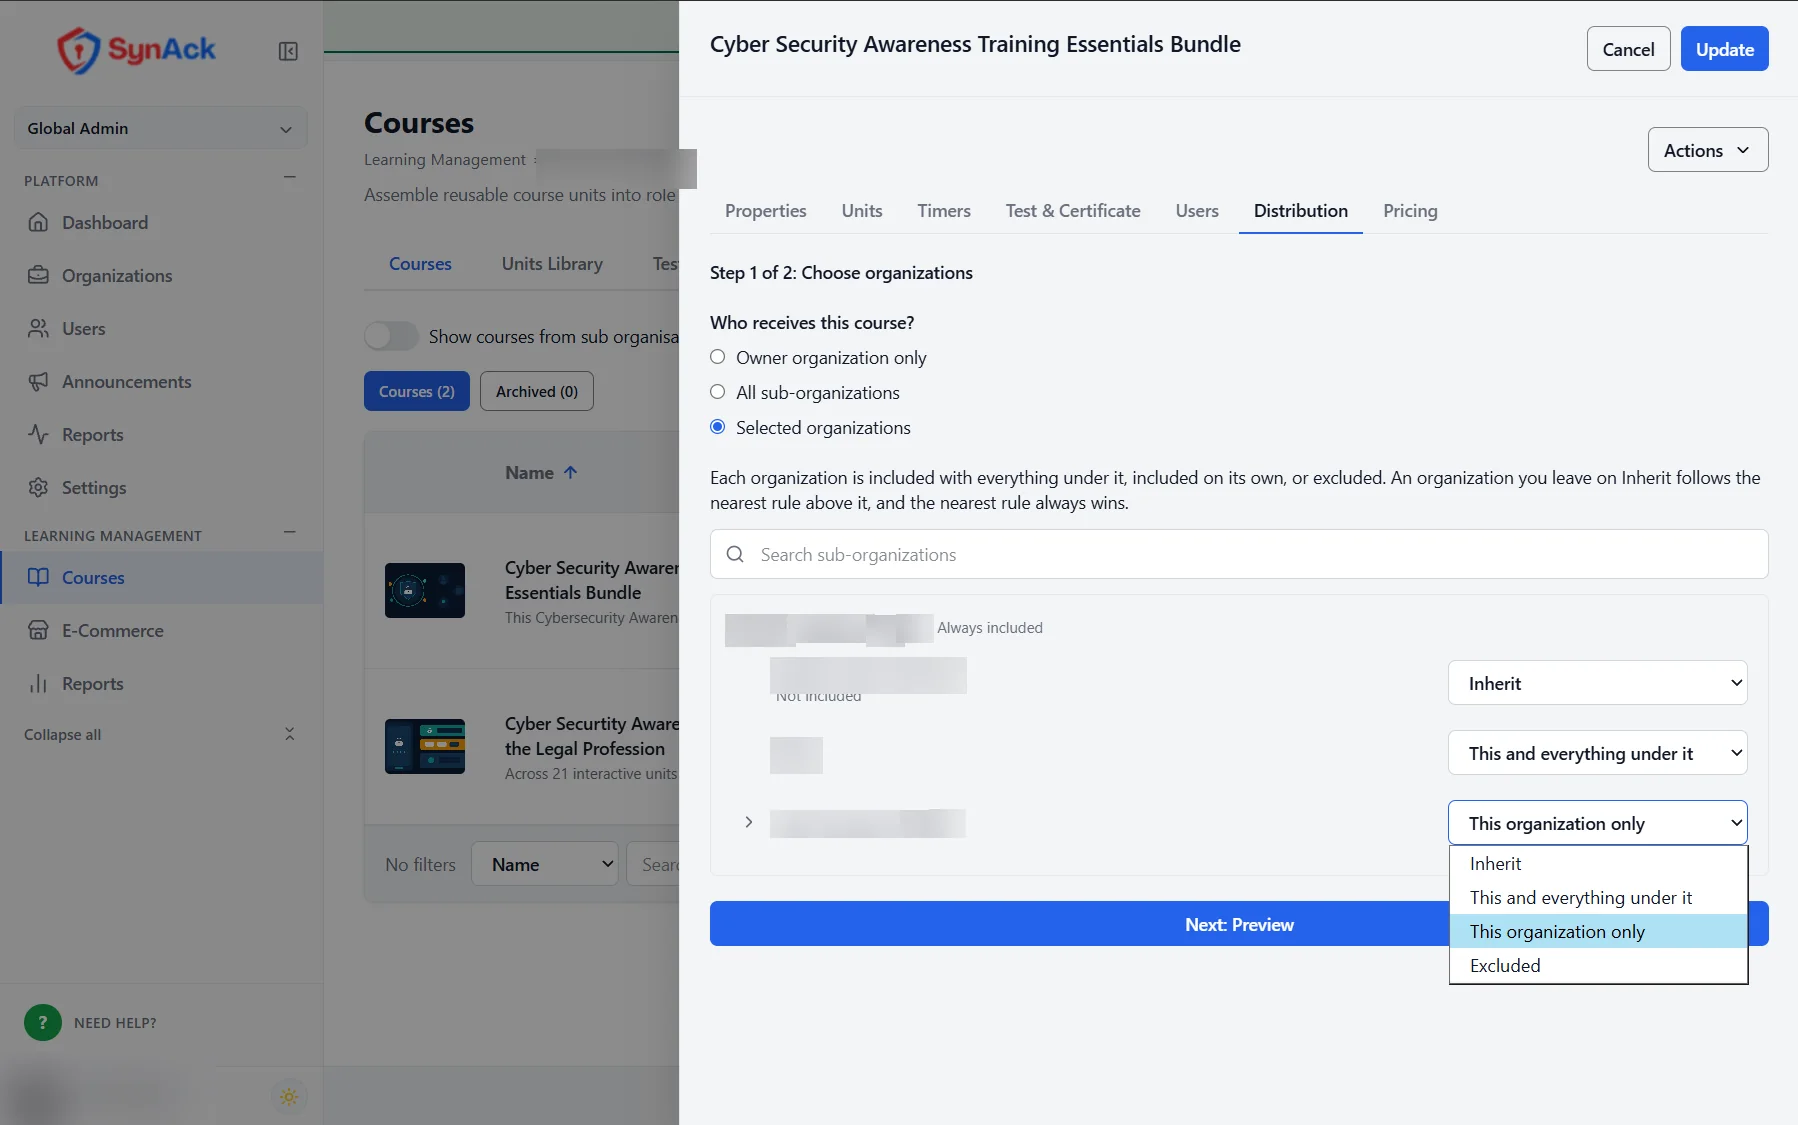This screenshot has width=1798, height=1125.
Task: Open the Units Library tab
Action: (x=552, y=264)
